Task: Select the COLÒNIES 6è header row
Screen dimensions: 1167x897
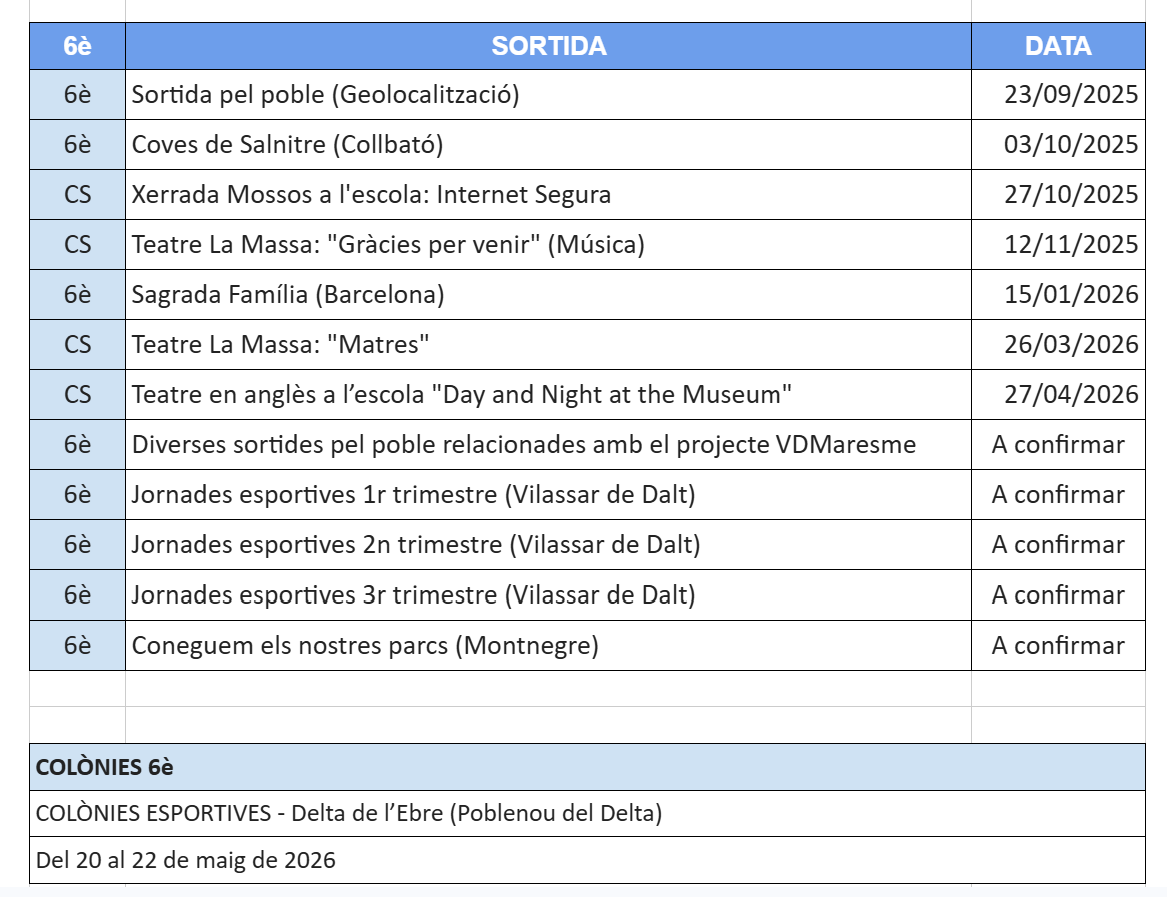Action: (587, 767)
